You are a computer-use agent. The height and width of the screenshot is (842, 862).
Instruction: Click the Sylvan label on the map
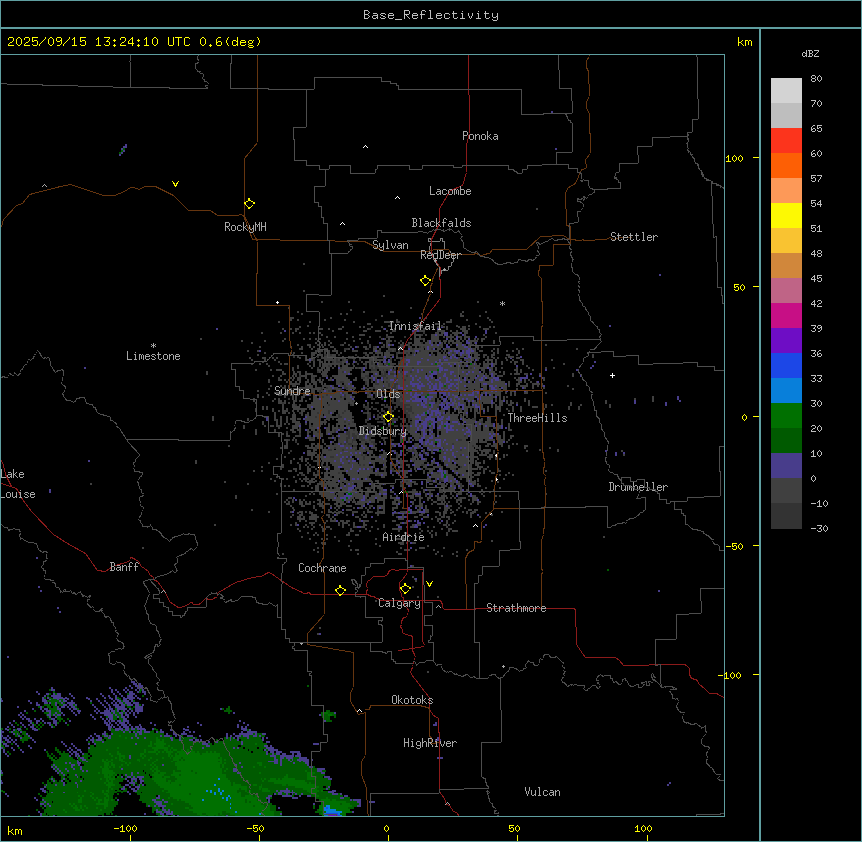(x=390, y=245)
